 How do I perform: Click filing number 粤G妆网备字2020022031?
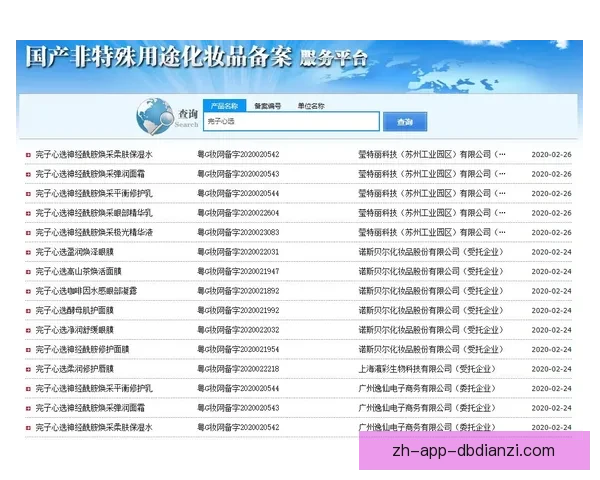click(238, 252)
